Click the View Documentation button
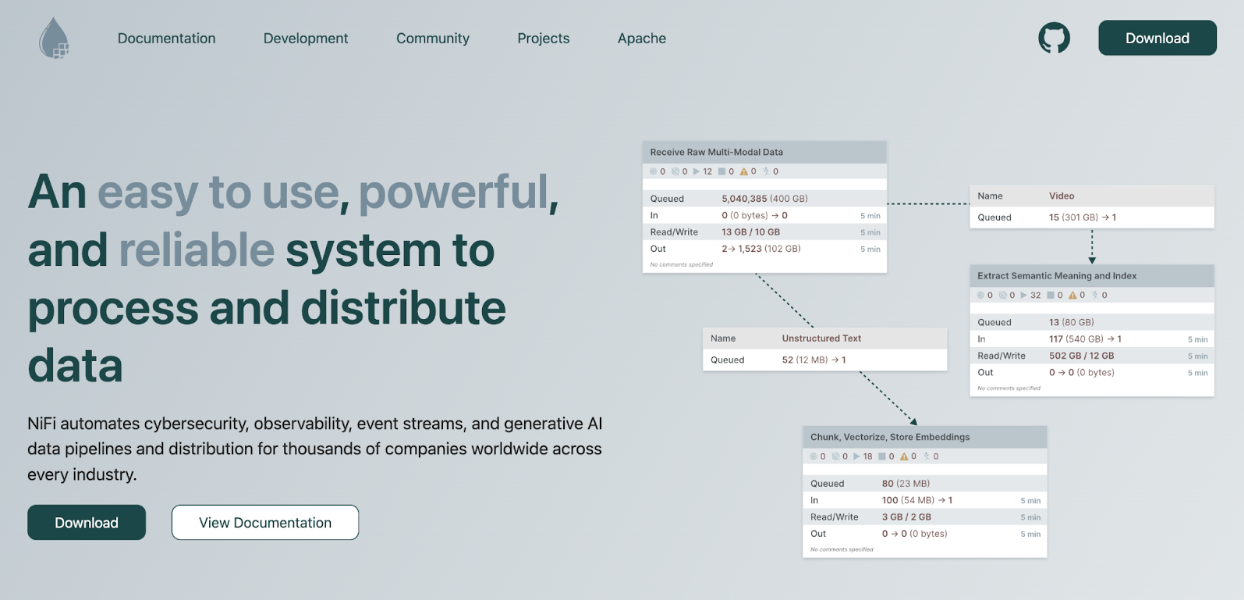The height and width of the screenshot is (600, 1244). click(x=265, y=522)
